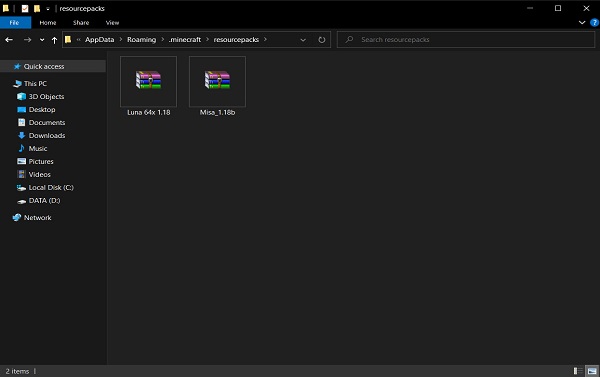Open Pictures in the sidebar

[41, 162]
